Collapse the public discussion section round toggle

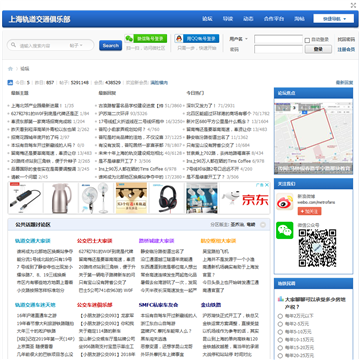263,225
